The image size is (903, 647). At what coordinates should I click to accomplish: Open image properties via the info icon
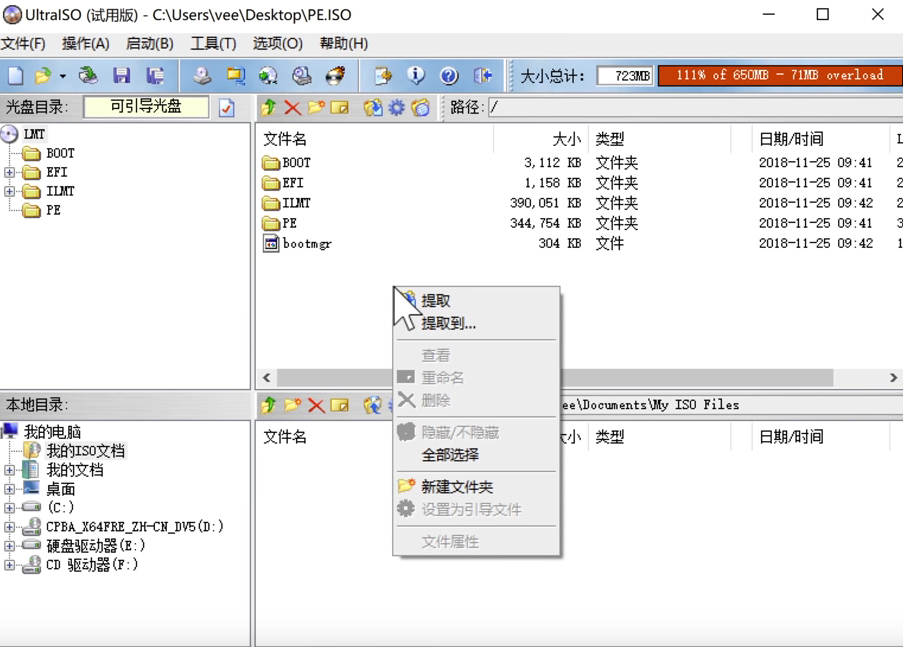pyautogui.click(x=416, y=75)
